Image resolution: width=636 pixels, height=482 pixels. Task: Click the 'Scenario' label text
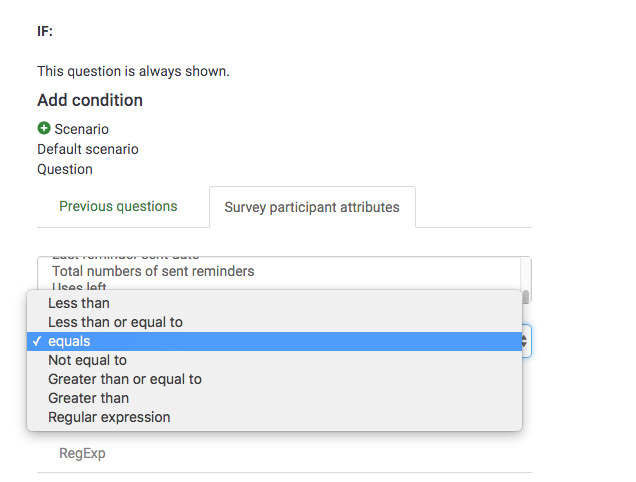pyautogui.click(x=82, y=129)
